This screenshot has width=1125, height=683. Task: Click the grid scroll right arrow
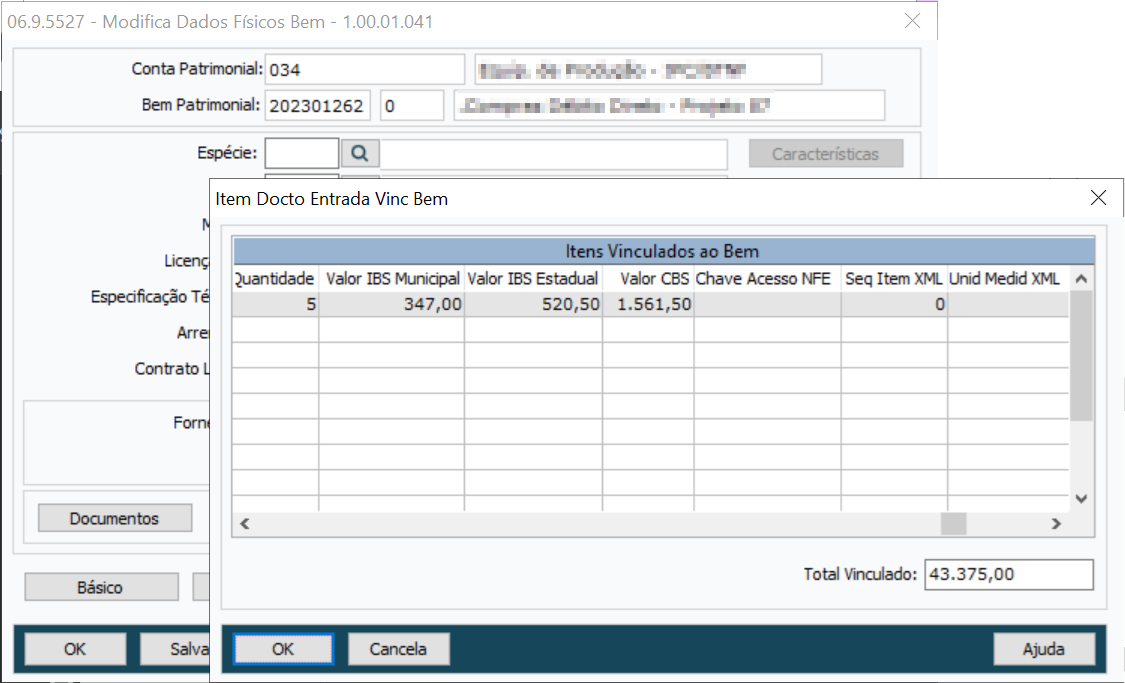tap(1056, 524)
